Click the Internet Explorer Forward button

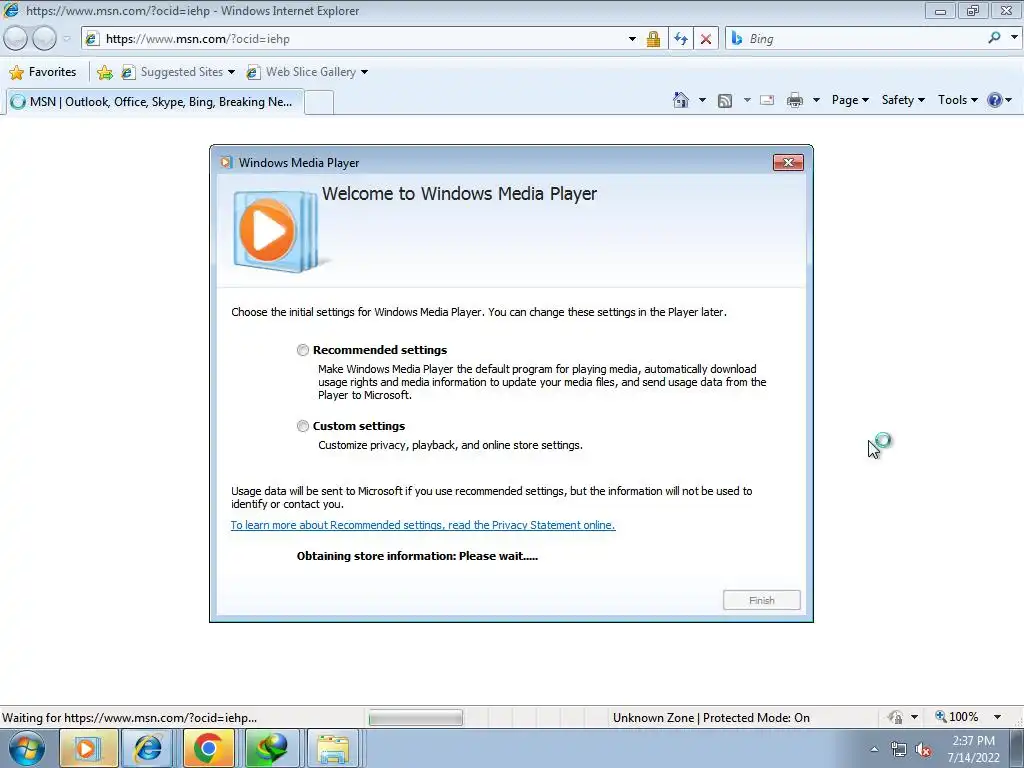pos(44,39)
